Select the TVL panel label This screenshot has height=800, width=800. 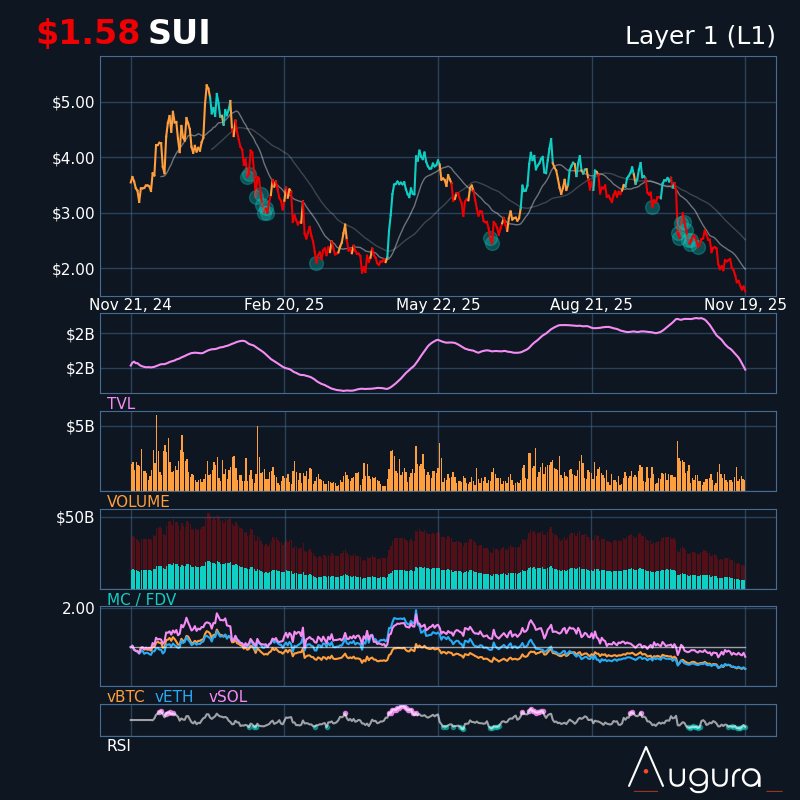(x=121, y=404)
